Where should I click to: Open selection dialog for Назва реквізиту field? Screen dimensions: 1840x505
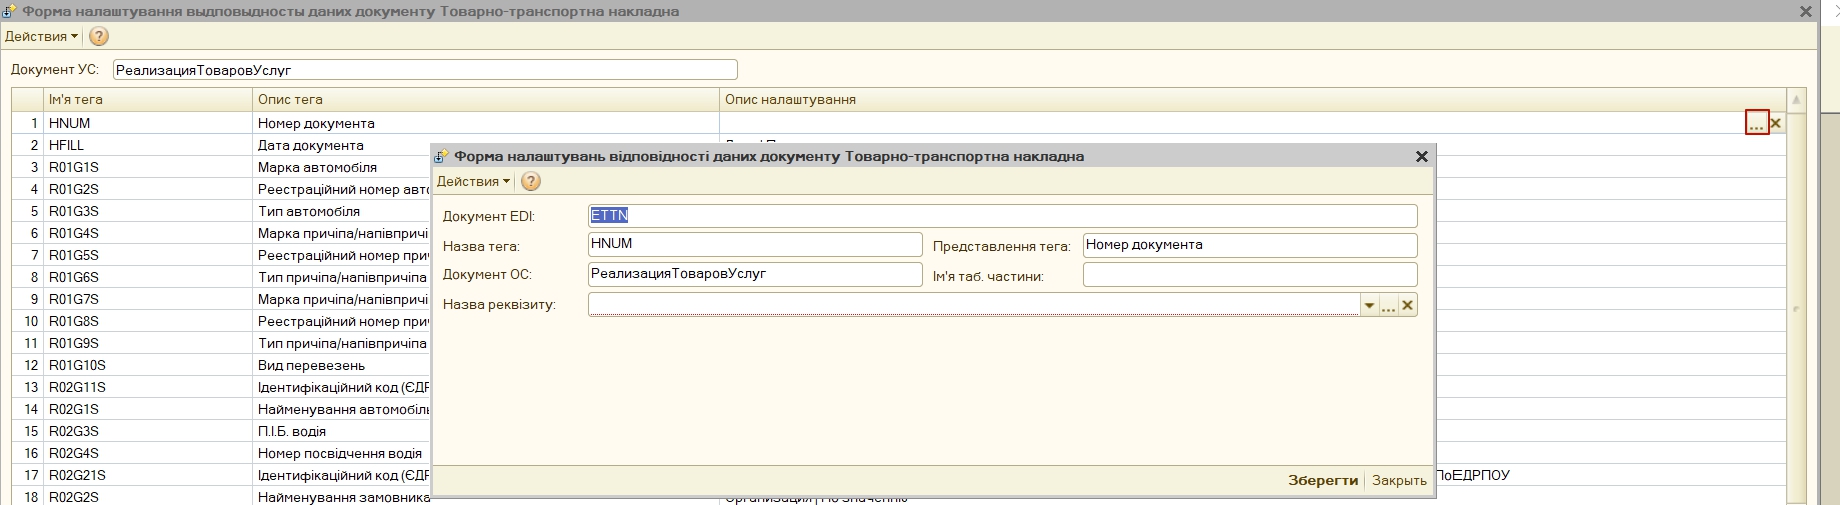coord(1389,305)
